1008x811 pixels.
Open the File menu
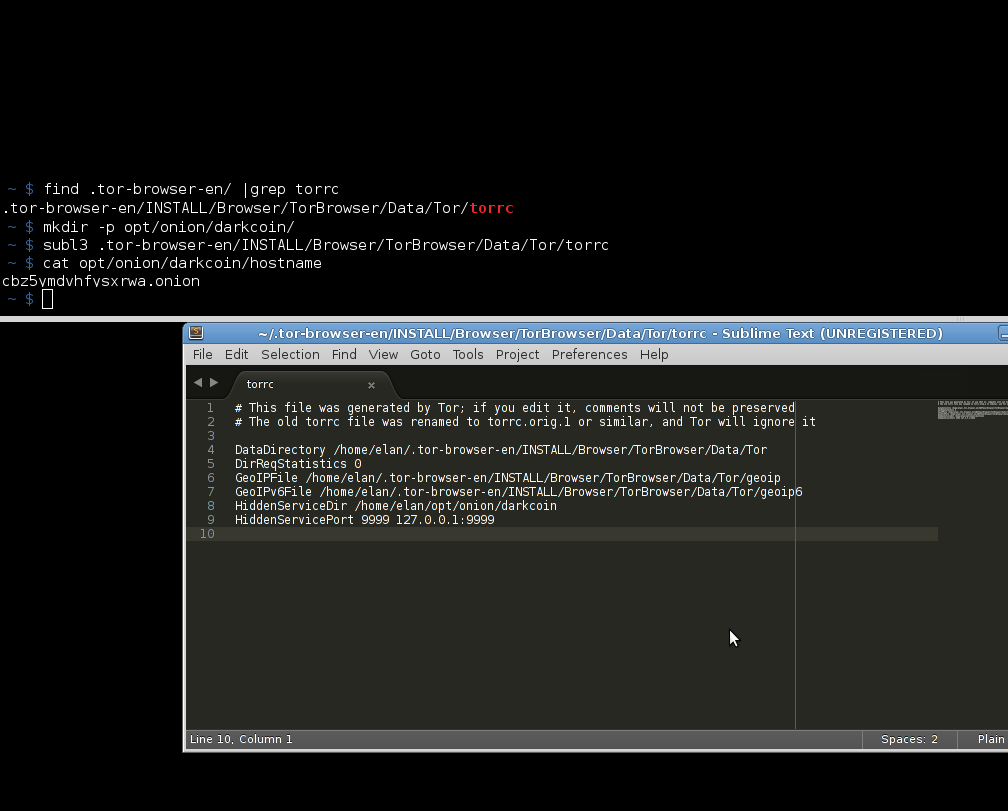pos(202,354)
